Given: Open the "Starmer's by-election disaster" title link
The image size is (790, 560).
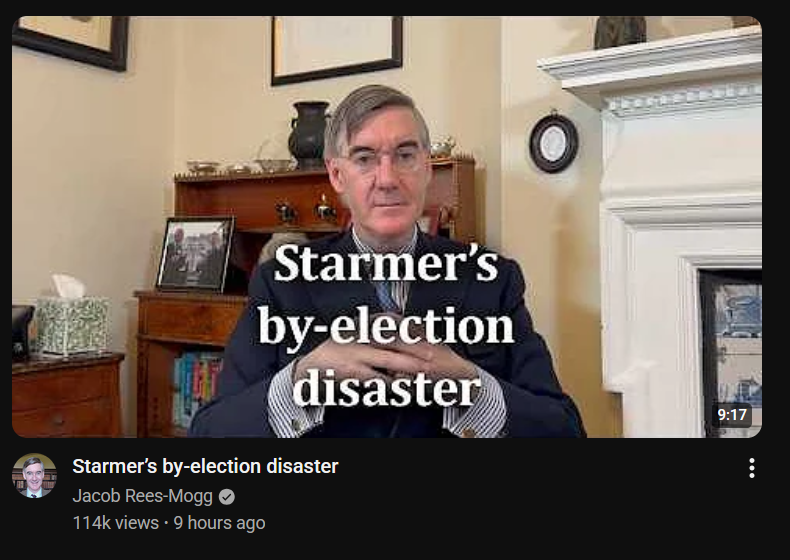Looking at the screenshot, I should point(205,466).
